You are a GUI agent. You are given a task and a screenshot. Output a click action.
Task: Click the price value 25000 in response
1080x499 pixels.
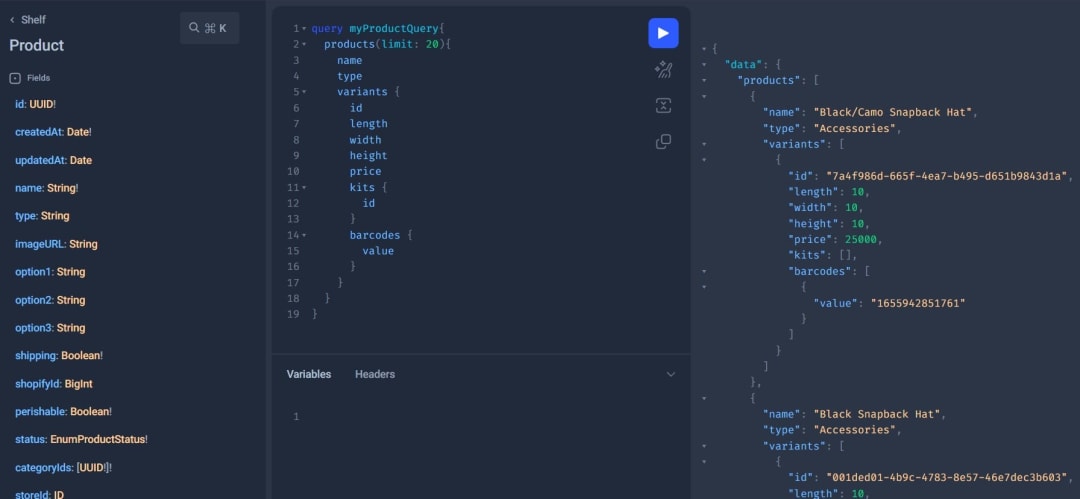[860, 240]
